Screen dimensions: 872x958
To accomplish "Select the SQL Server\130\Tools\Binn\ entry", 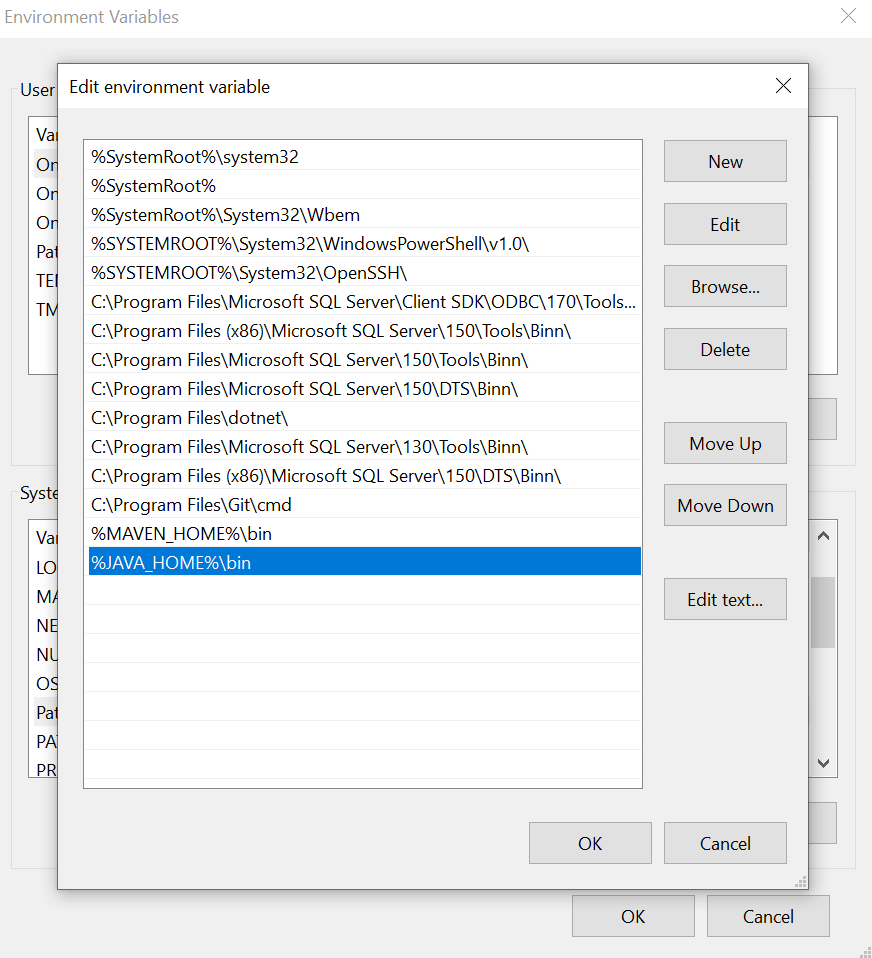I will pos(365,447).
